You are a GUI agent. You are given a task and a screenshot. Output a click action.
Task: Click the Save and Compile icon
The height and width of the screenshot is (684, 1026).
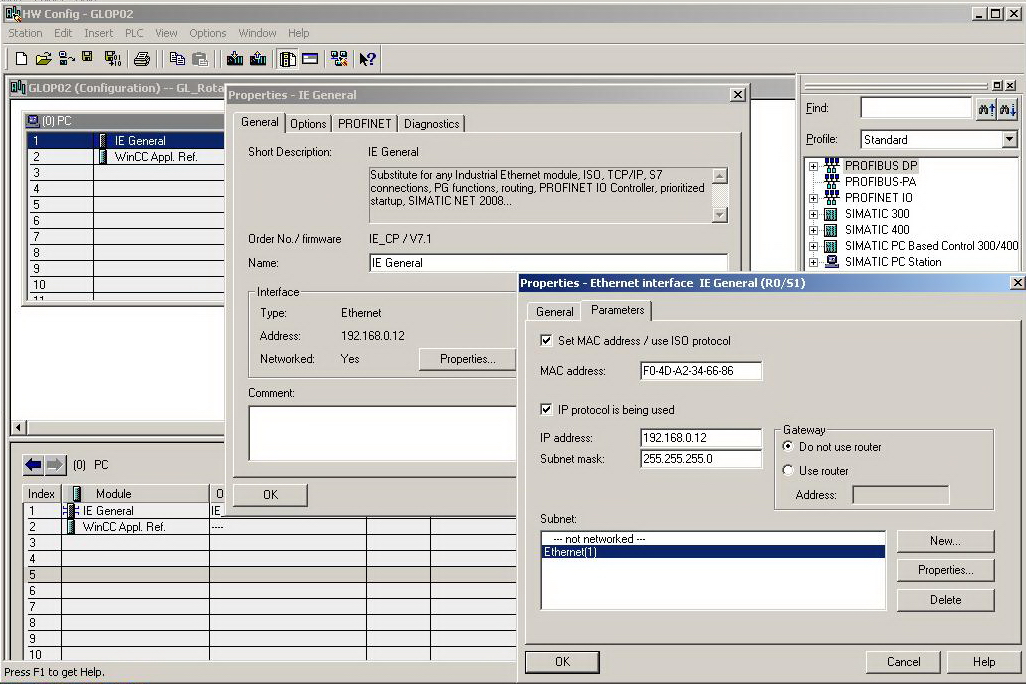coord(113,59)
